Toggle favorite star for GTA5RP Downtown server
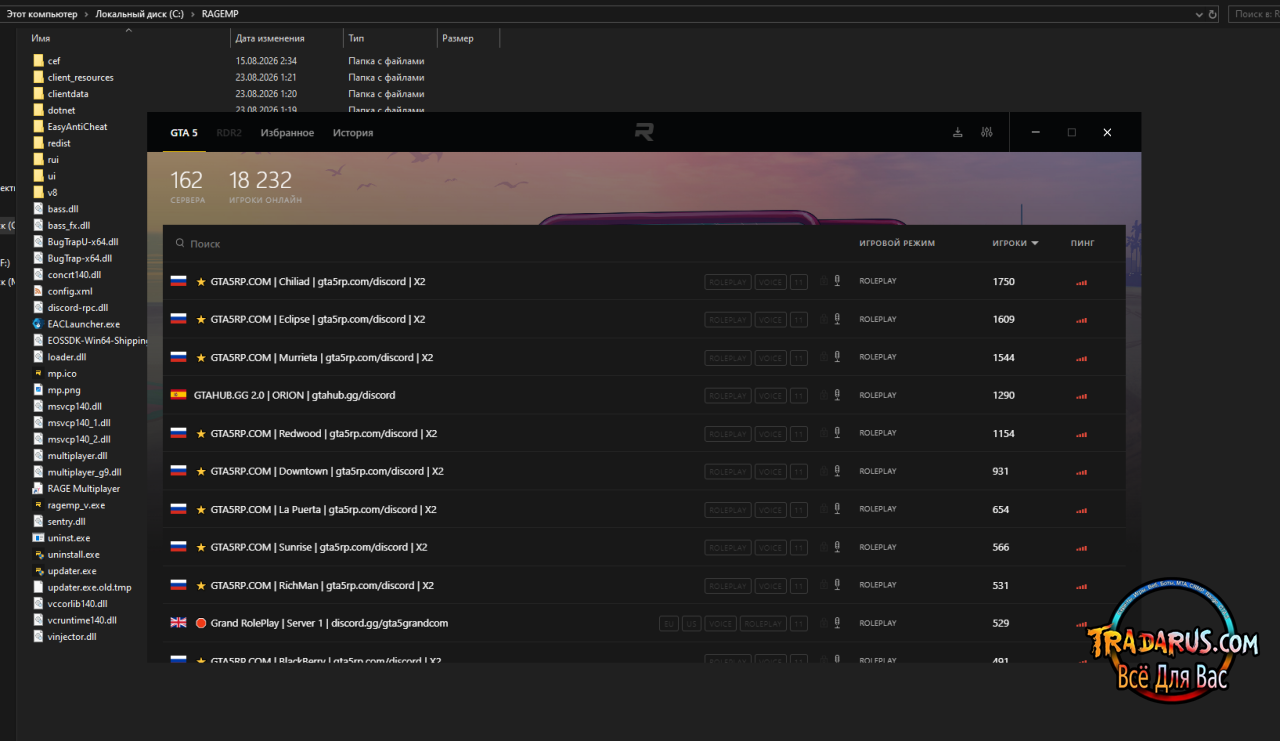 (x=201, y=472)
